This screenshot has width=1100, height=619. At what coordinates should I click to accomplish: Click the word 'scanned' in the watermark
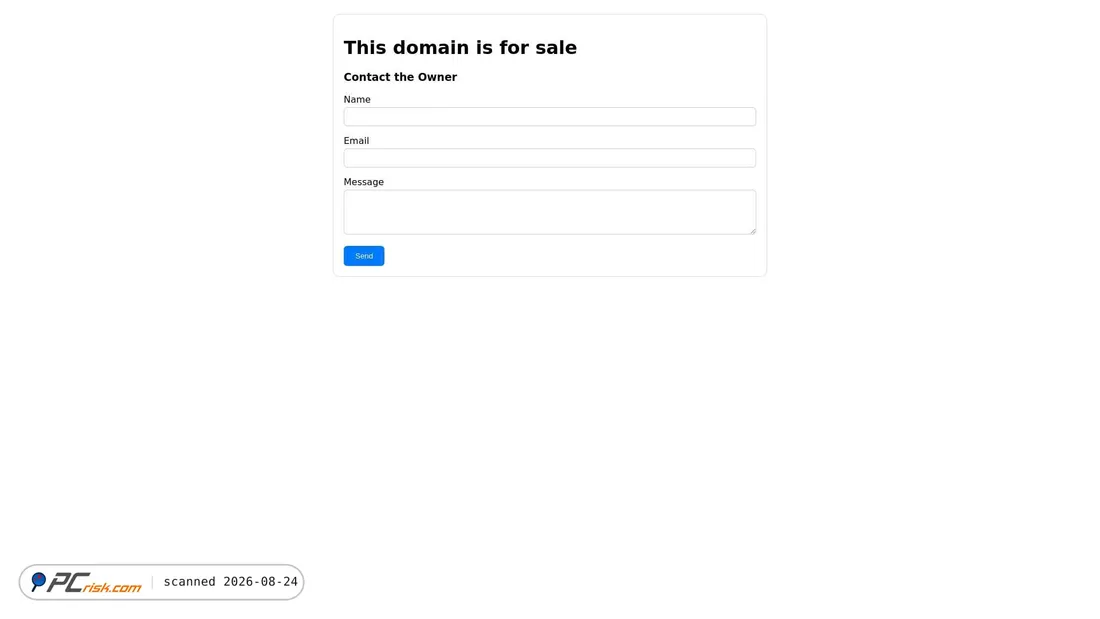click(189, 582)
